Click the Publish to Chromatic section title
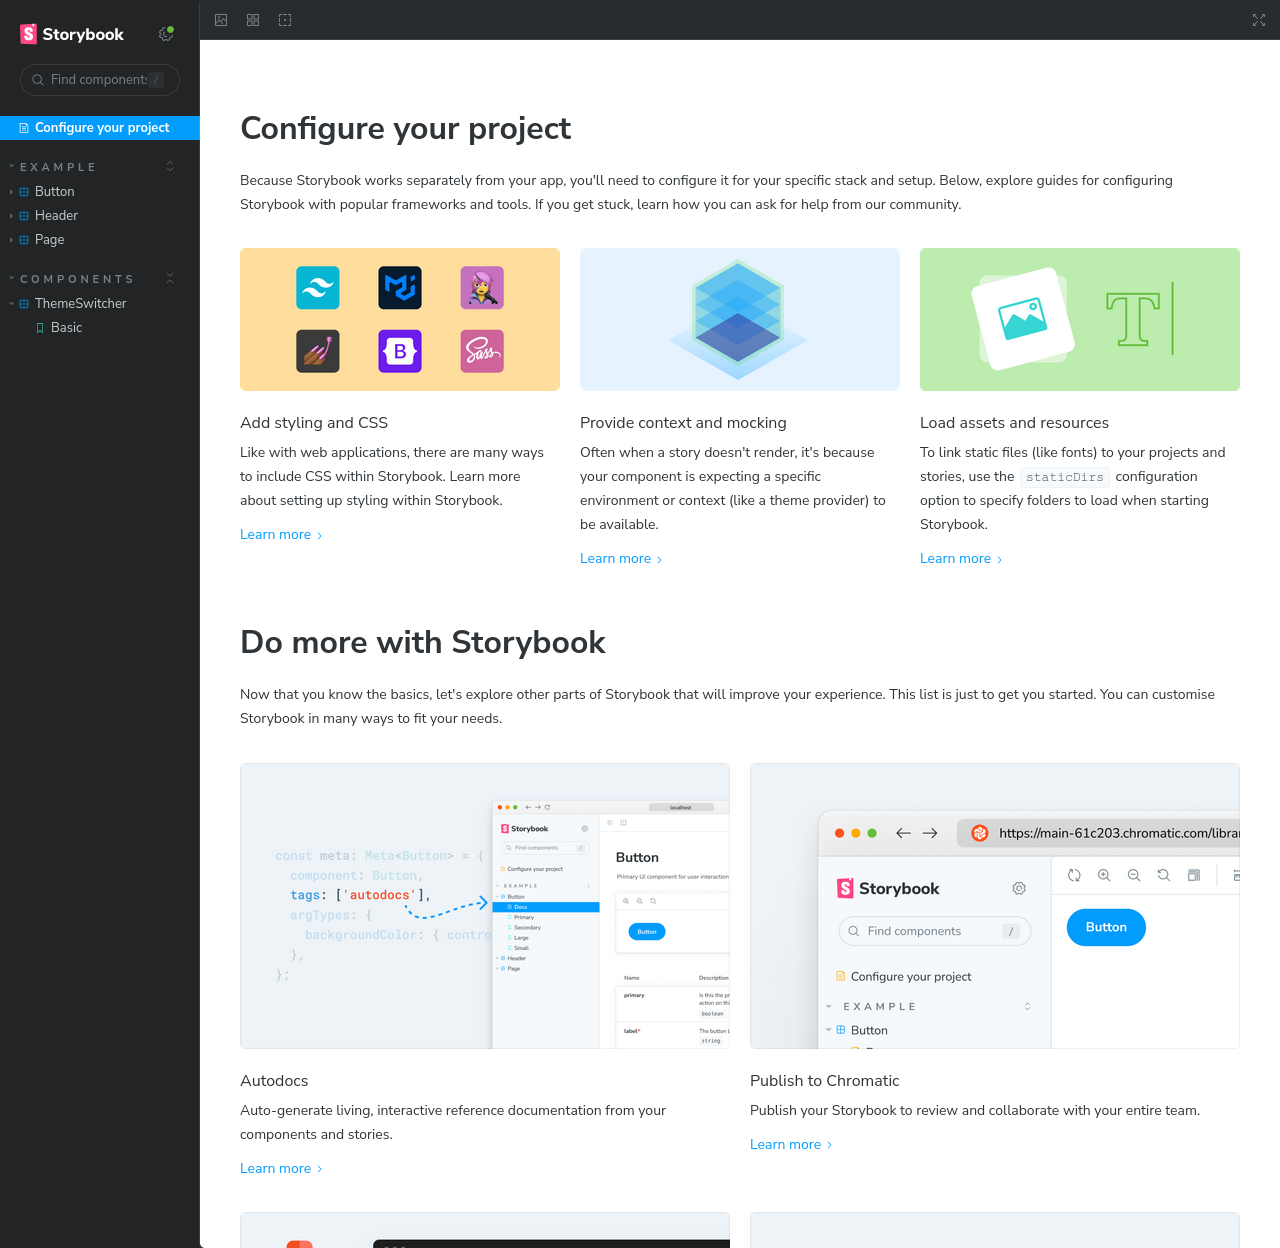This screenshot has width=1280, height=1248. pos(825,1081)
